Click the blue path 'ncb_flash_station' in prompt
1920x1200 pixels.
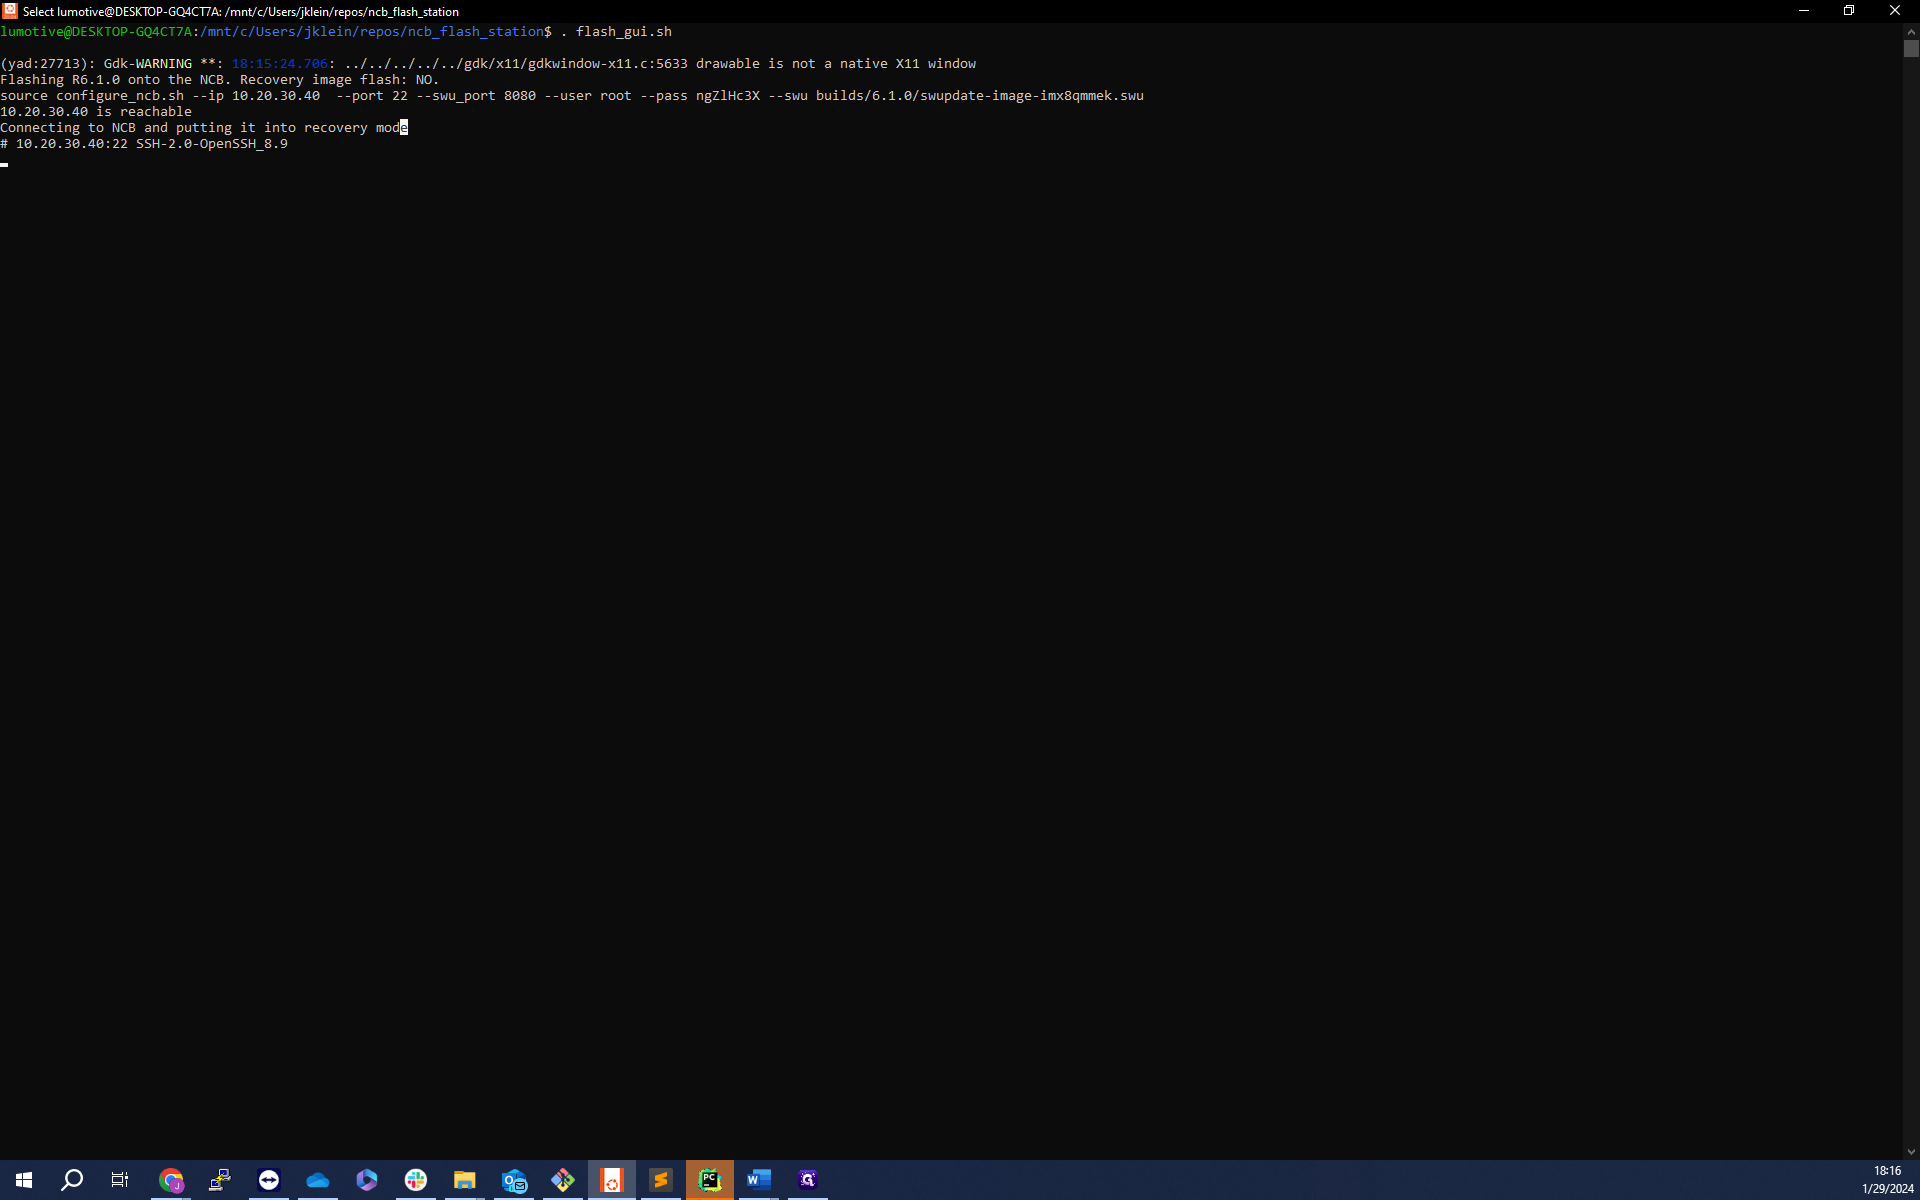476,32
